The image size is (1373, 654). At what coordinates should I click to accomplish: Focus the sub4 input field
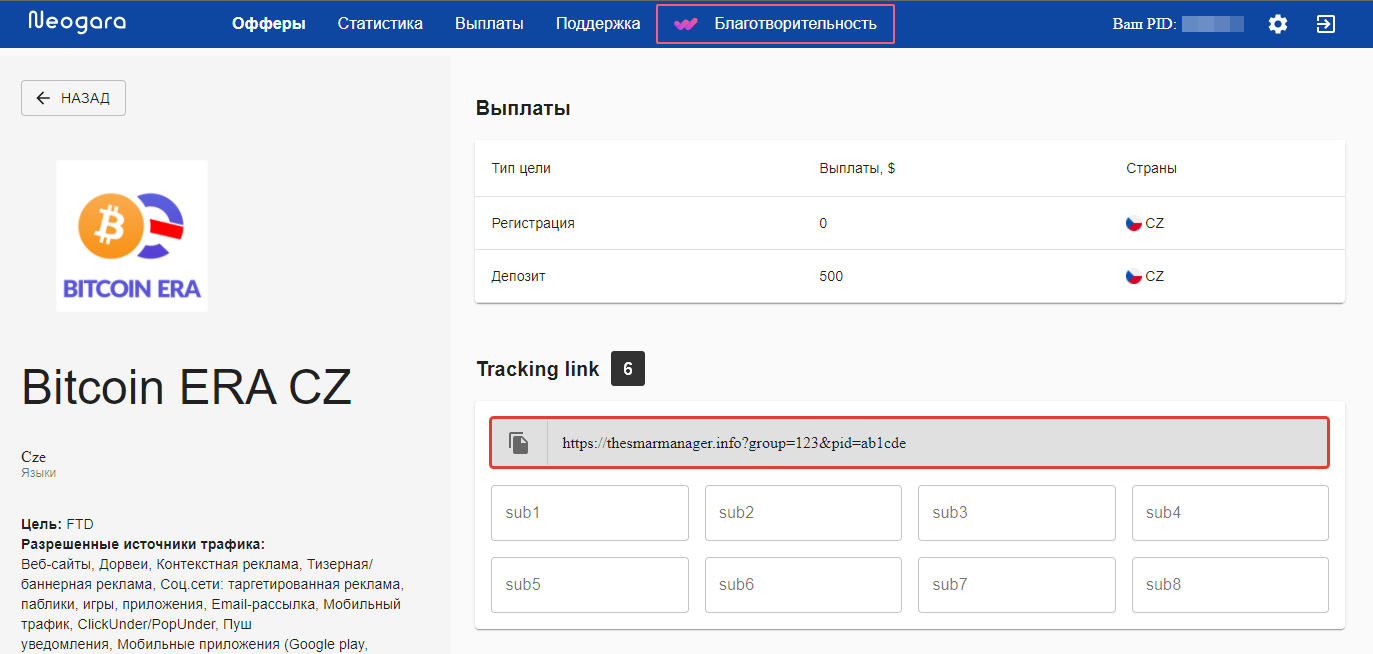pos(1230,513)
